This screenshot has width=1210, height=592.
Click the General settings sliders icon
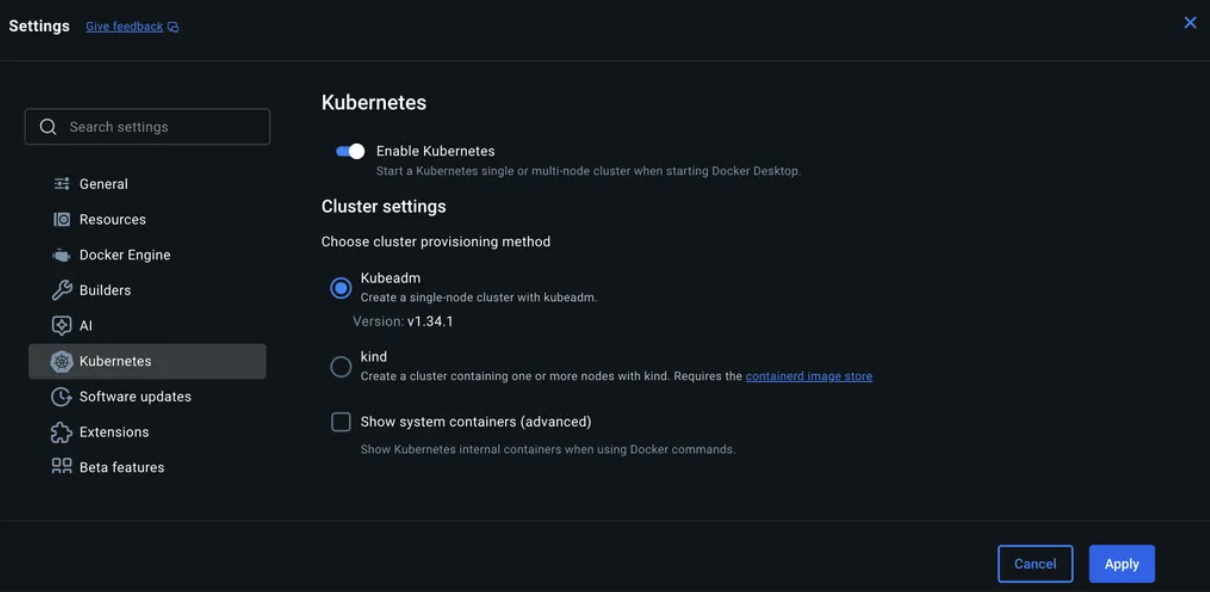[x=62, y=184]
